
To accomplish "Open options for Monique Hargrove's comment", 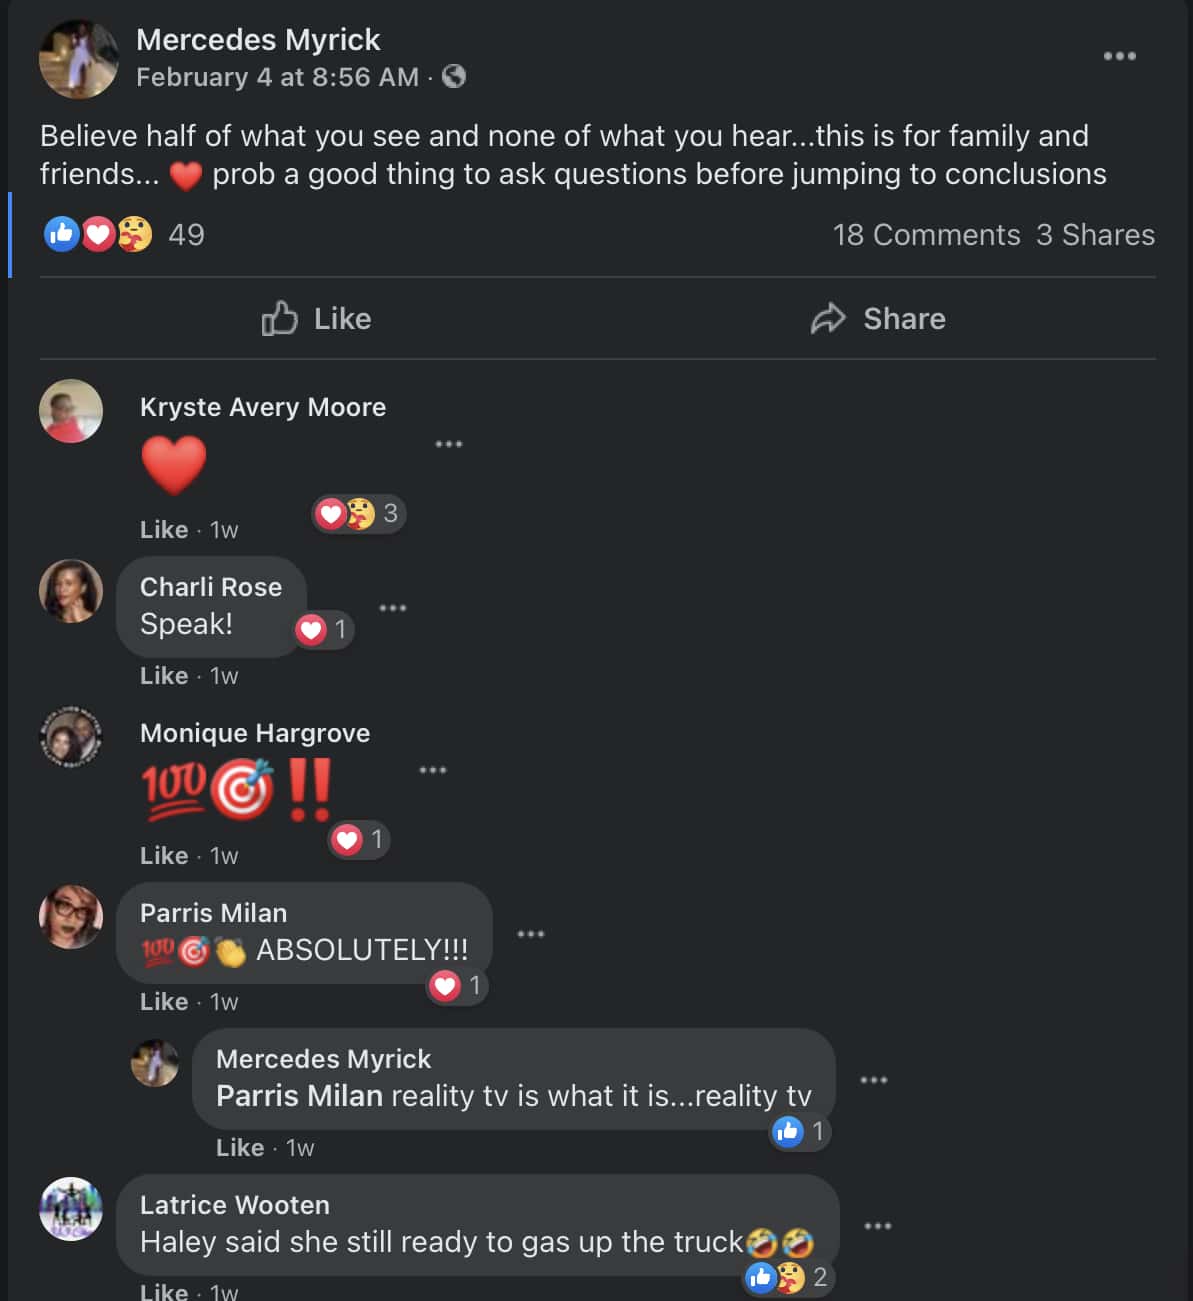I will click(433, 770).
